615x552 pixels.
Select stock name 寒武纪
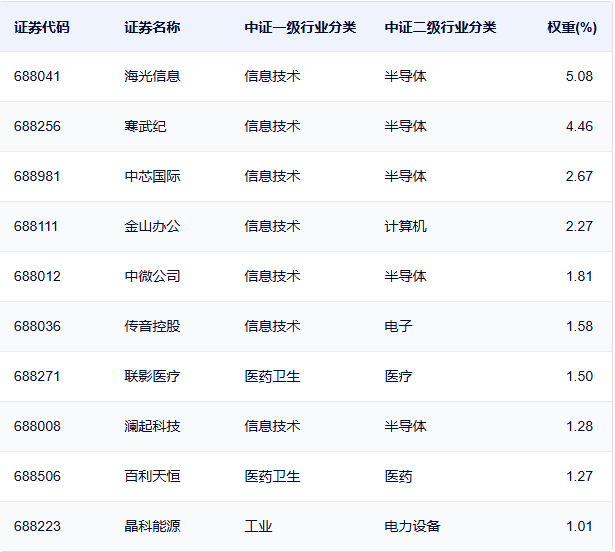click(x=145, y=126)
